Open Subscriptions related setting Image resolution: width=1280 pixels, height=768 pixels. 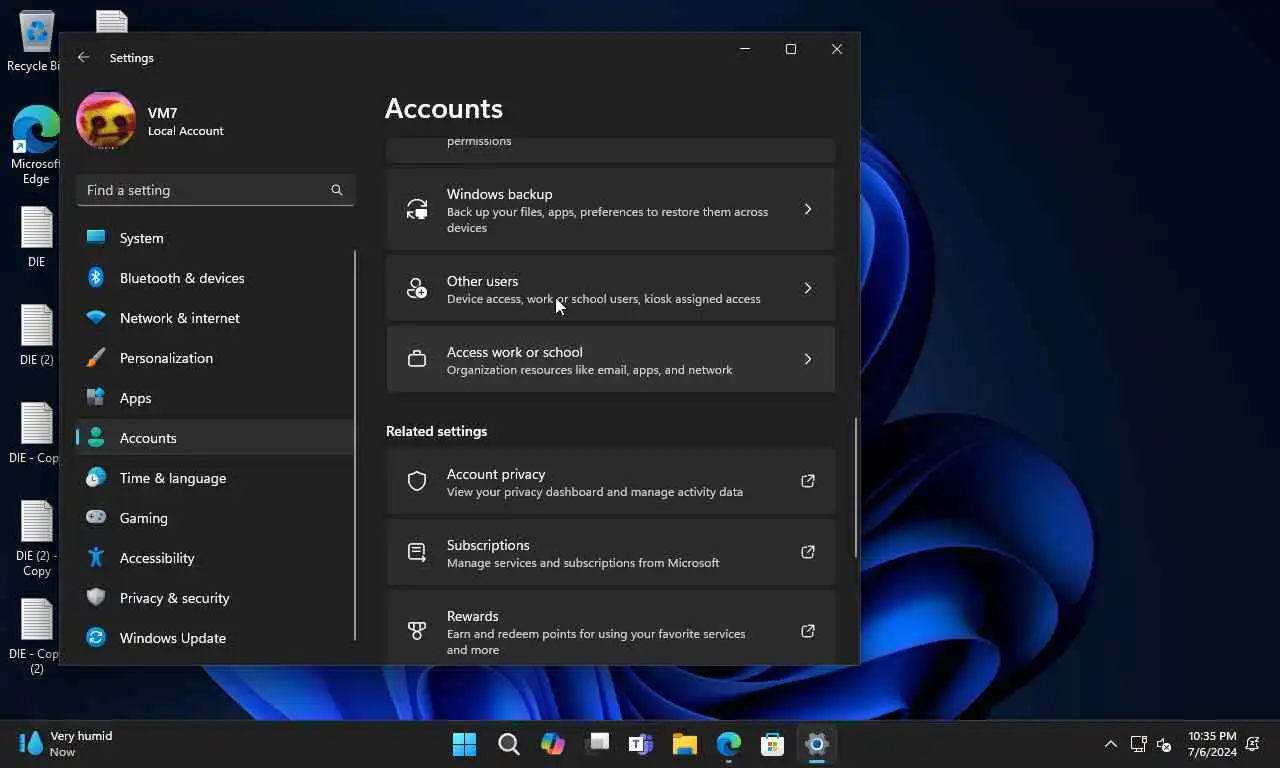pos(610,552)
